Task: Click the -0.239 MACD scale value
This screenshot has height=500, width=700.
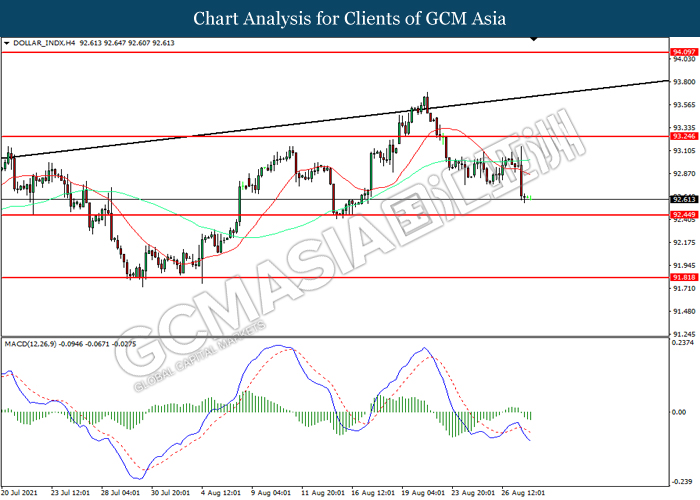Action: point(682,481)
